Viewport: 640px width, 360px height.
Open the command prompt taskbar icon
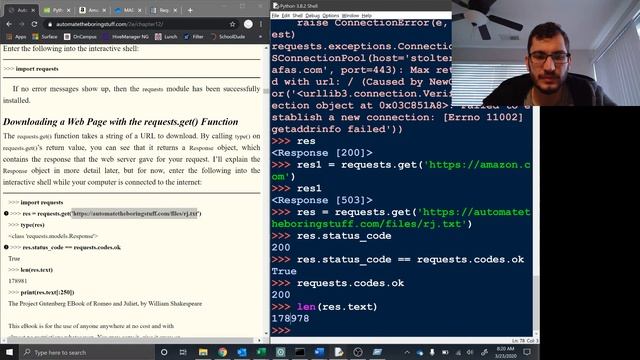(x=300, y=352)
